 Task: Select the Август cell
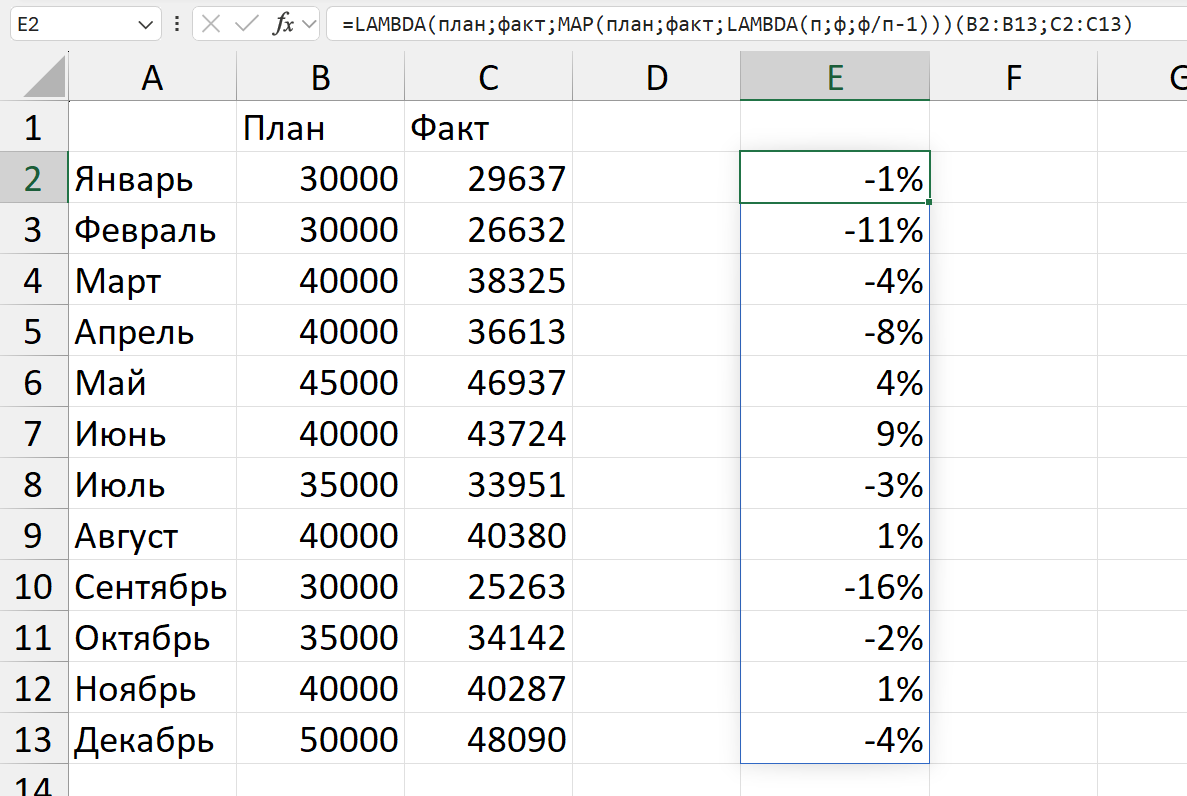click(152, 535)
